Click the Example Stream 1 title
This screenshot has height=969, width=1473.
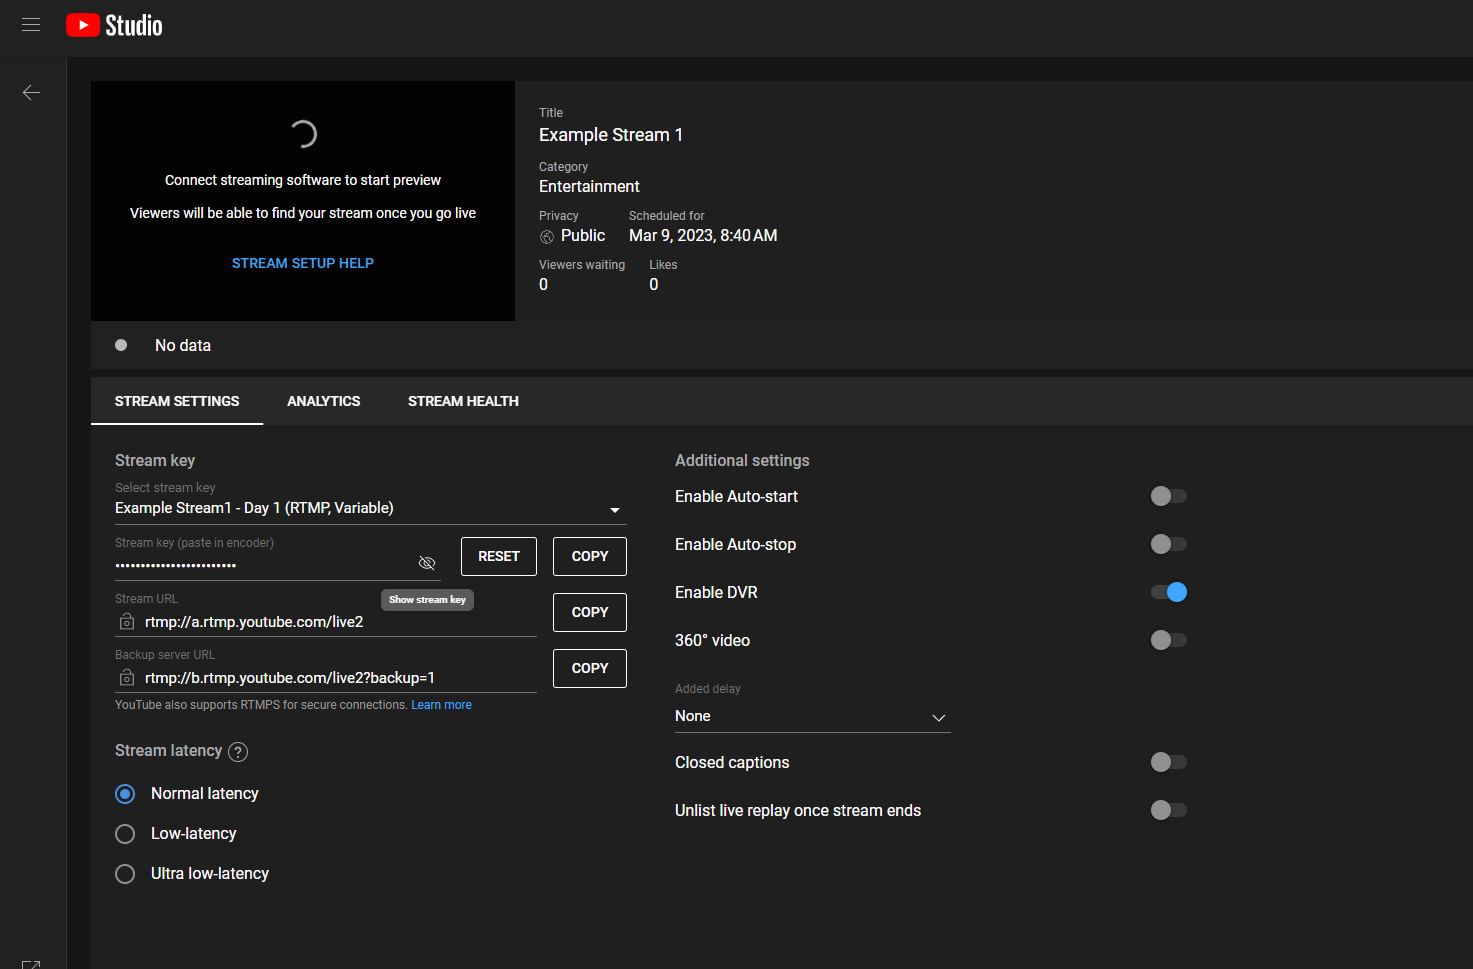point(611,135)
